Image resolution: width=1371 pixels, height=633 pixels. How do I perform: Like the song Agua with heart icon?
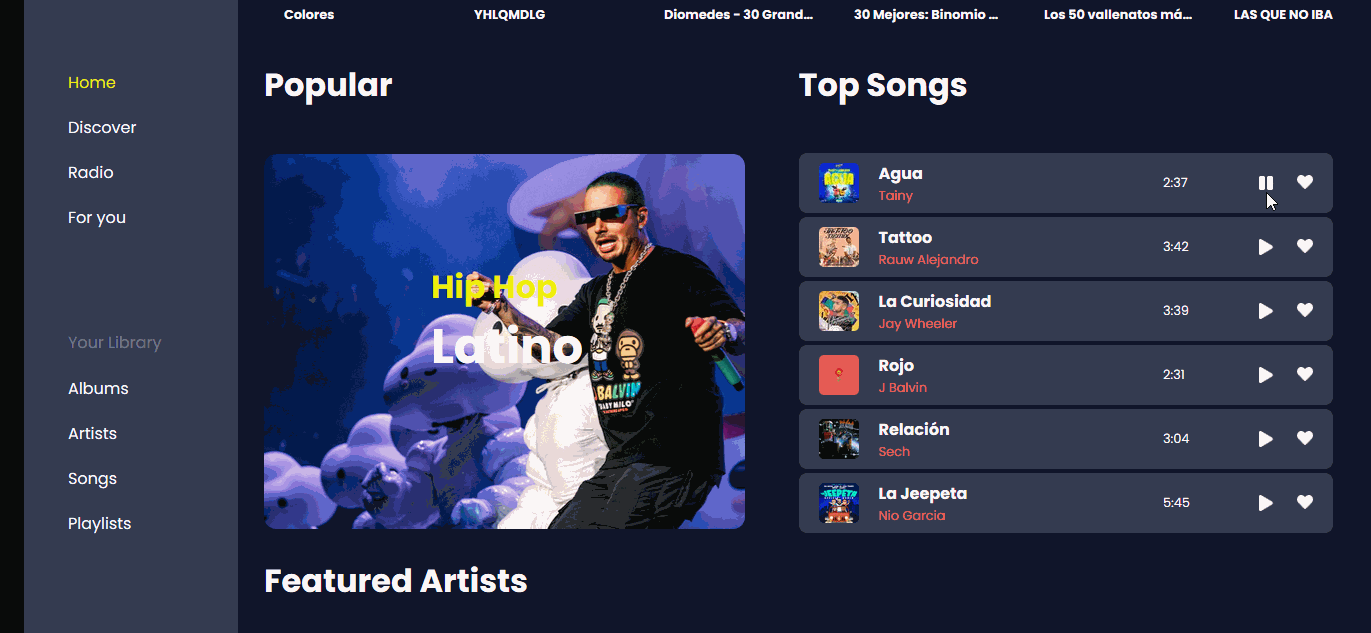point(1305,182)
